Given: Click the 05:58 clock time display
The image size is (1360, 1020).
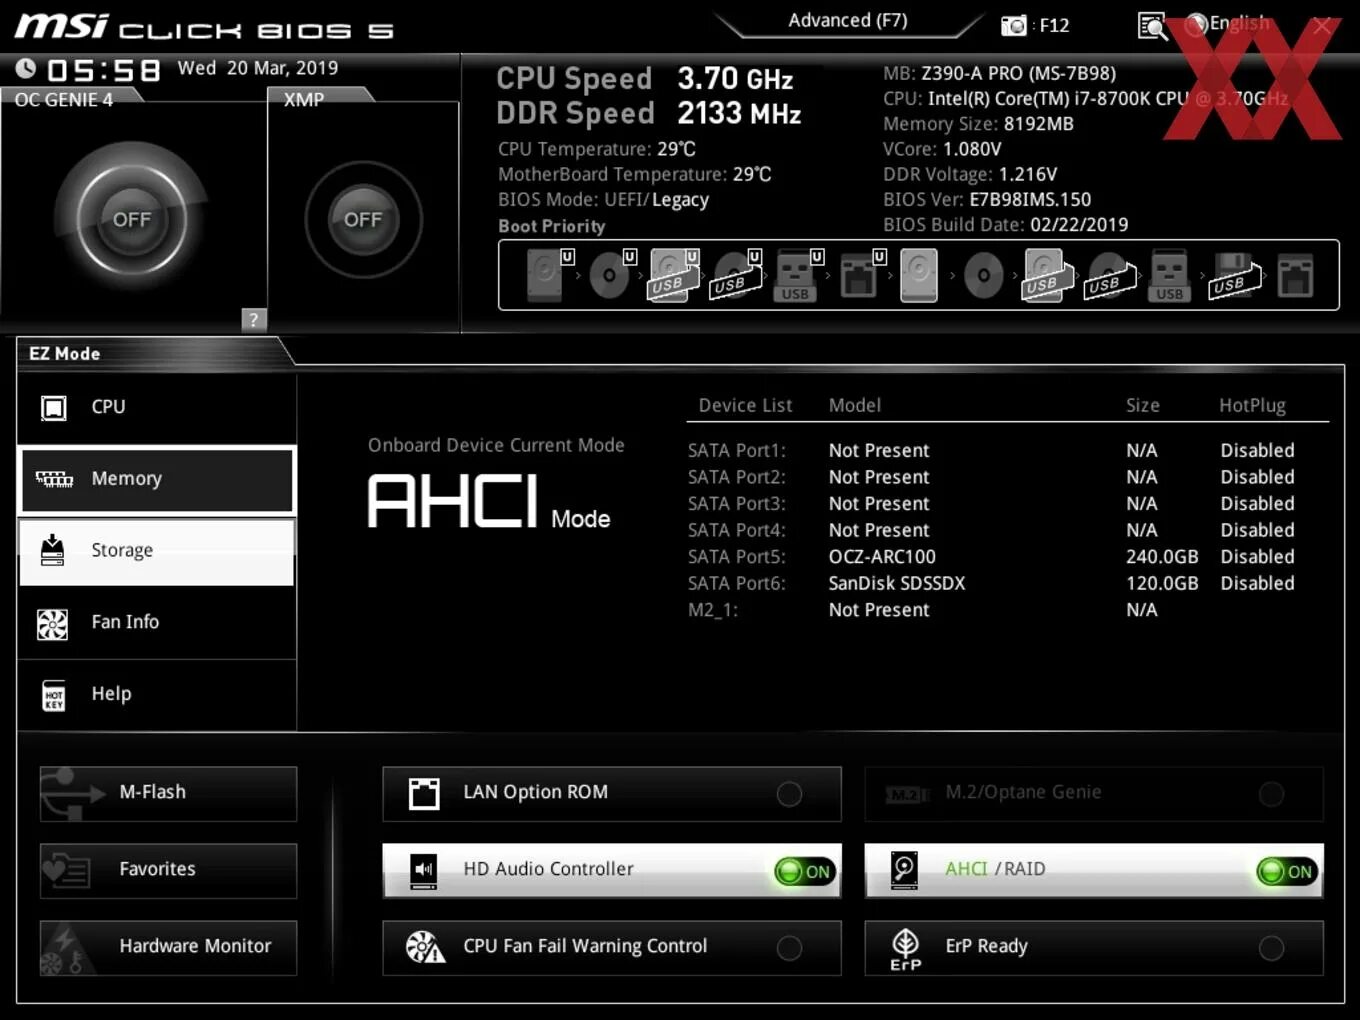Looking at the screenshot, I should [103, 70].
